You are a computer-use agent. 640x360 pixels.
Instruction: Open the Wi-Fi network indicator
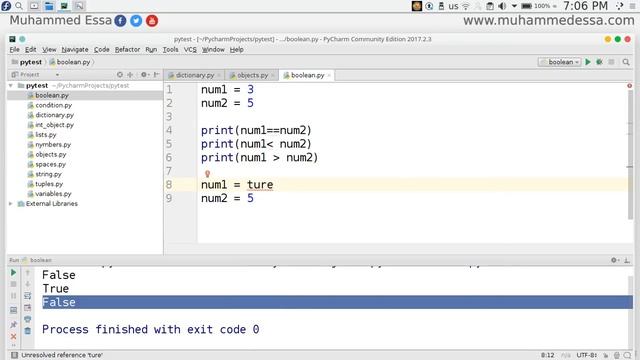(x=466, y=6)
